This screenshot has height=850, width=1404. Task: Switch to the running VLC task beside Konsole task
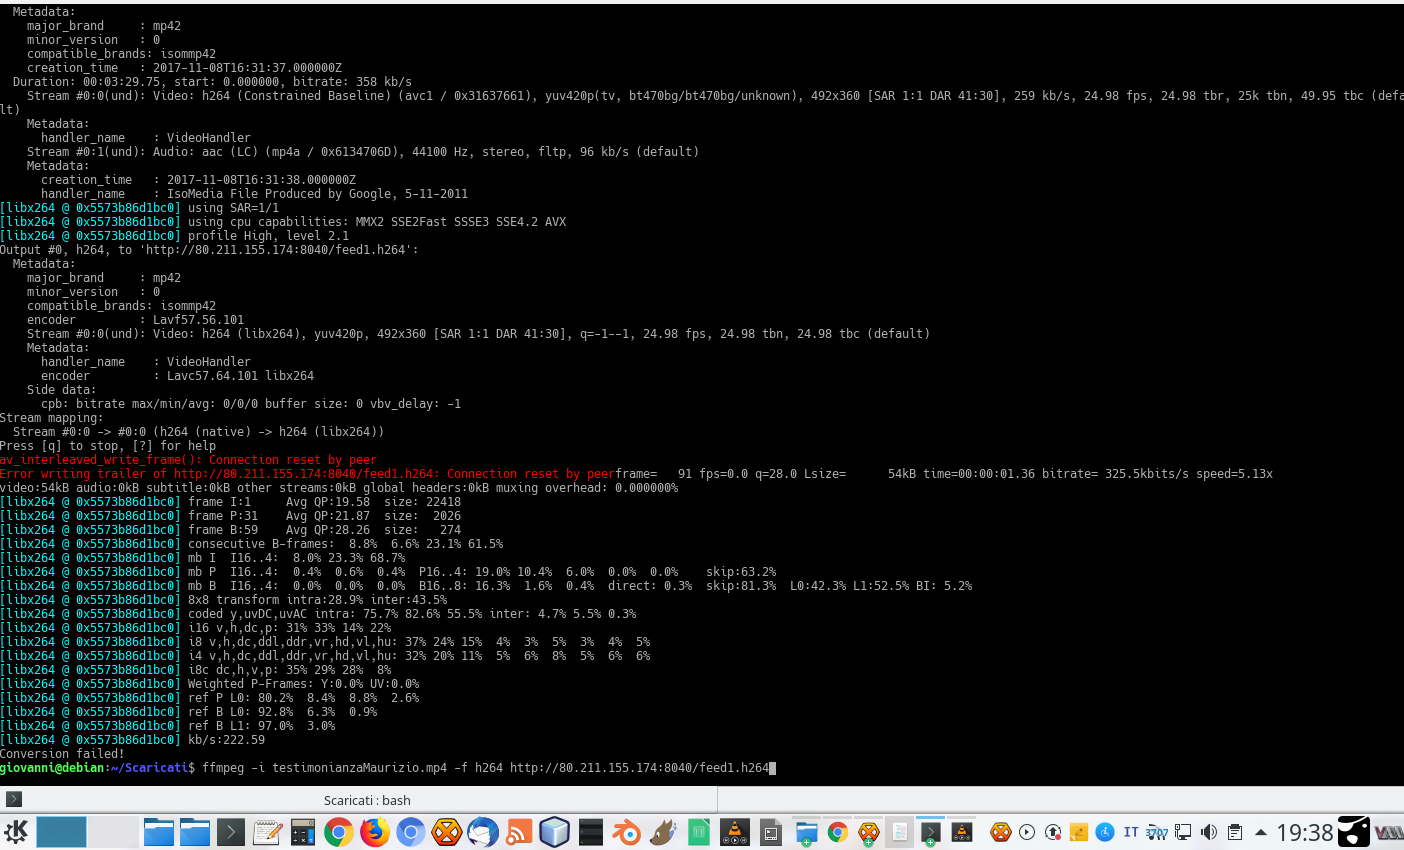(962, 832)
